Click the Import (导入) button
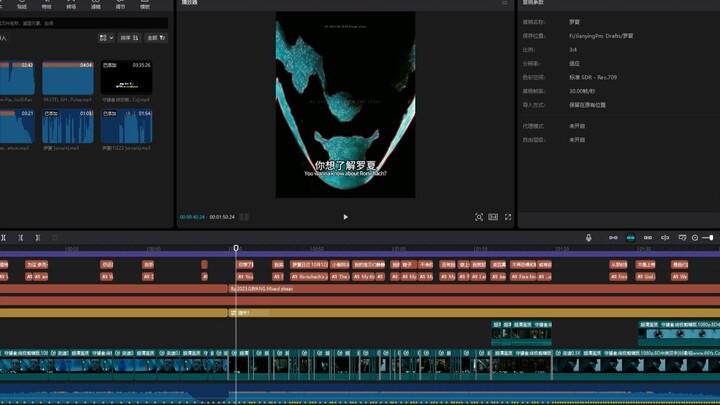Image resolution: width=720 pixels, height=405 pixels. coord(3,38)
